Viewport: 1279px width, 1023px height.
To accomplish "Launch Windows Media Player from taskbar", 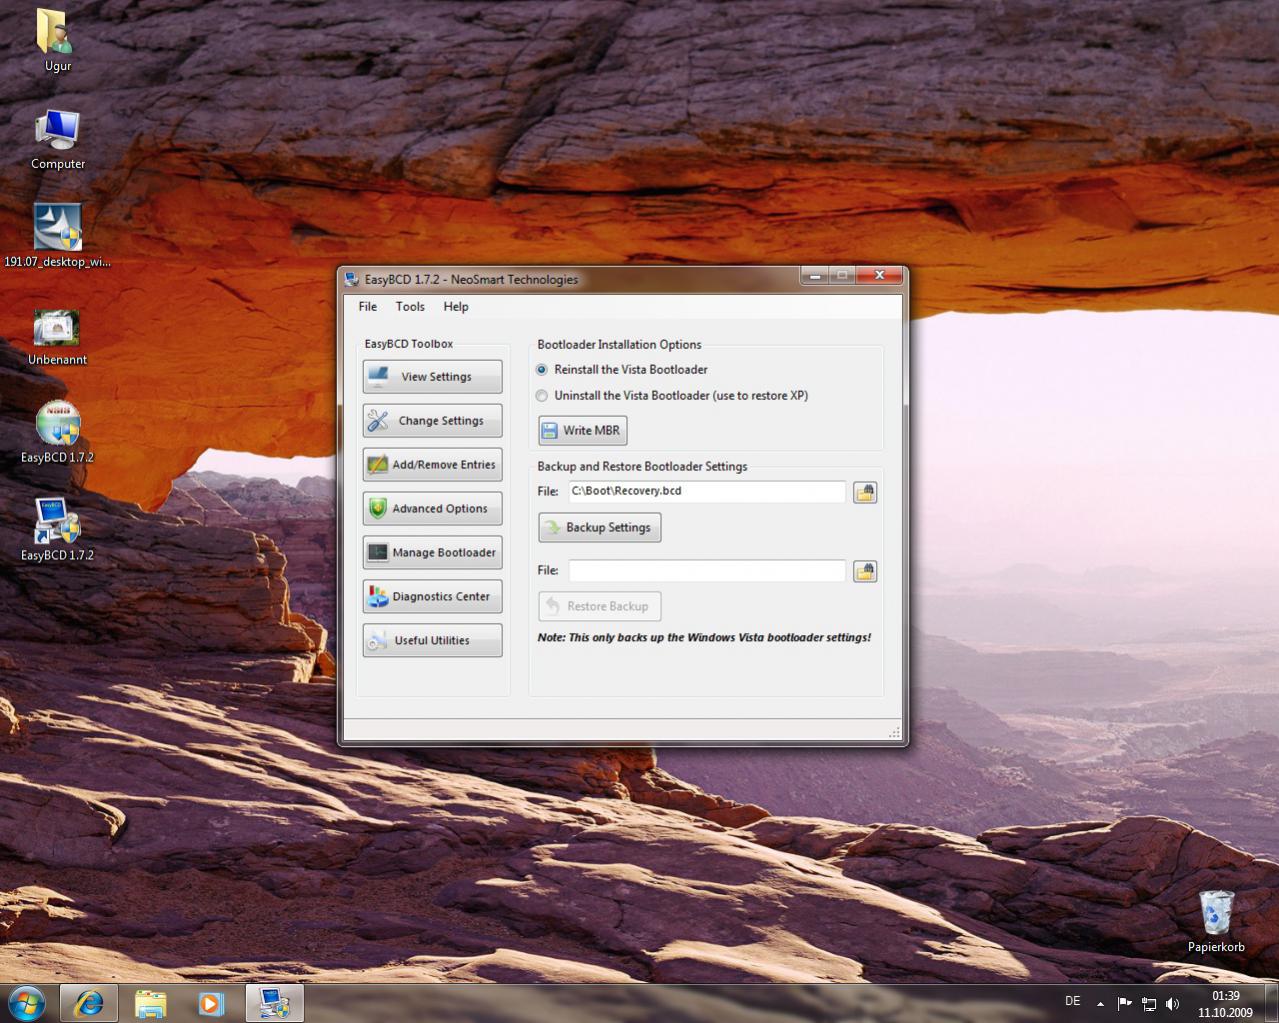I will (210, 1003).
